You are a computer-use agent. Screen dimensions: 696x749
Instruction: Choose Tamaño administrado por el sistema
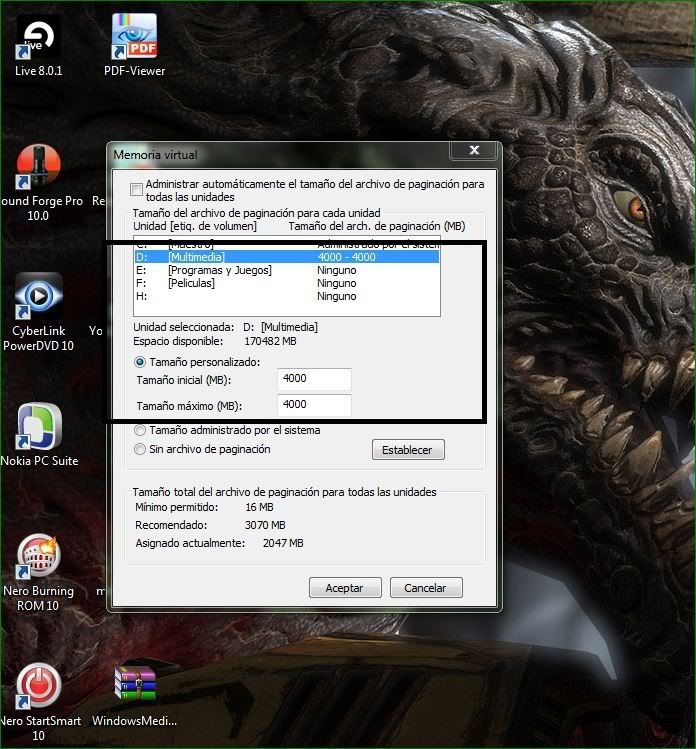[139, 430]
